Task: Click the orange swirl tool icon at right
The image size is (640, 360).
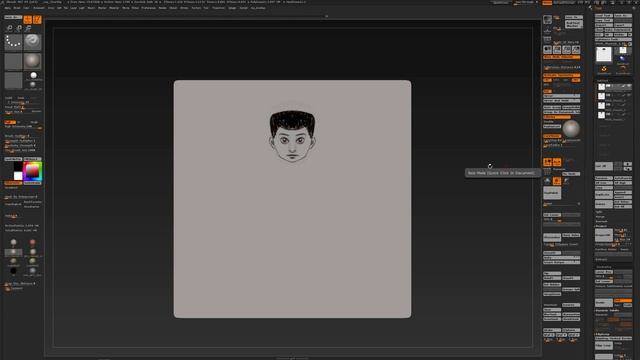Action: (604, 69)
